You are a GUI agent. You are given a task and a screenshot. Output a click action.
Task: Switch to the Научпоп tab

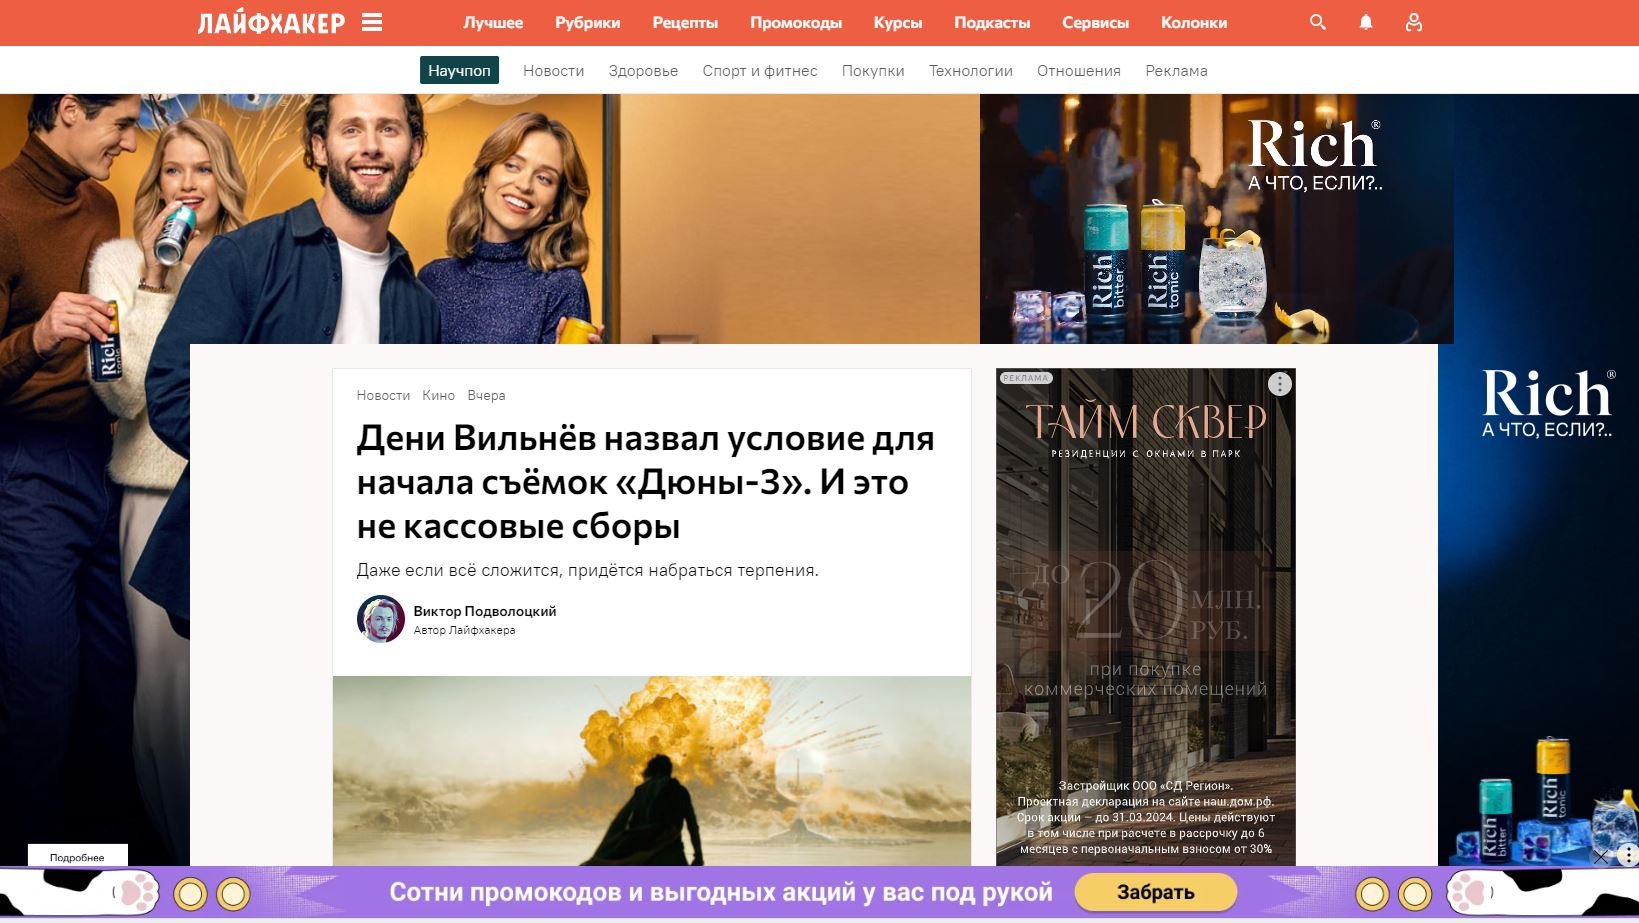click(x=460, y=70)
